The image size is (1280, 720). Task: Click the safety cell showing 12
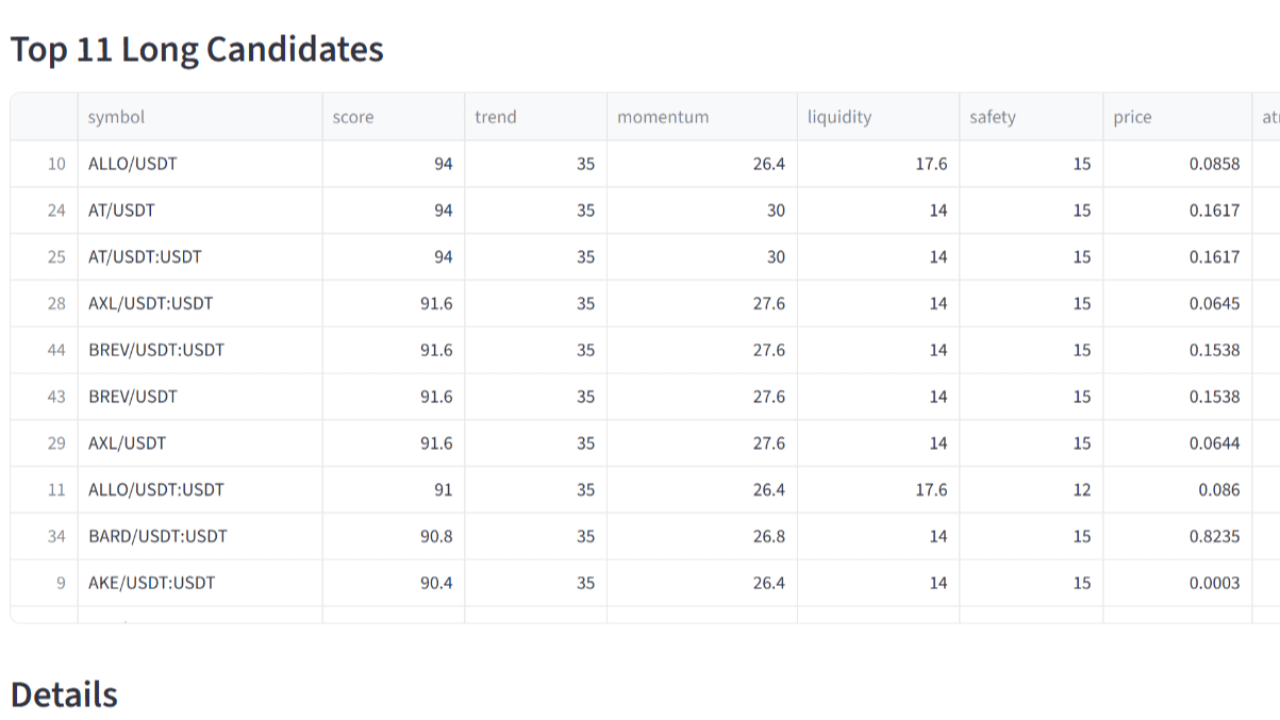(x=1081, y=490)
